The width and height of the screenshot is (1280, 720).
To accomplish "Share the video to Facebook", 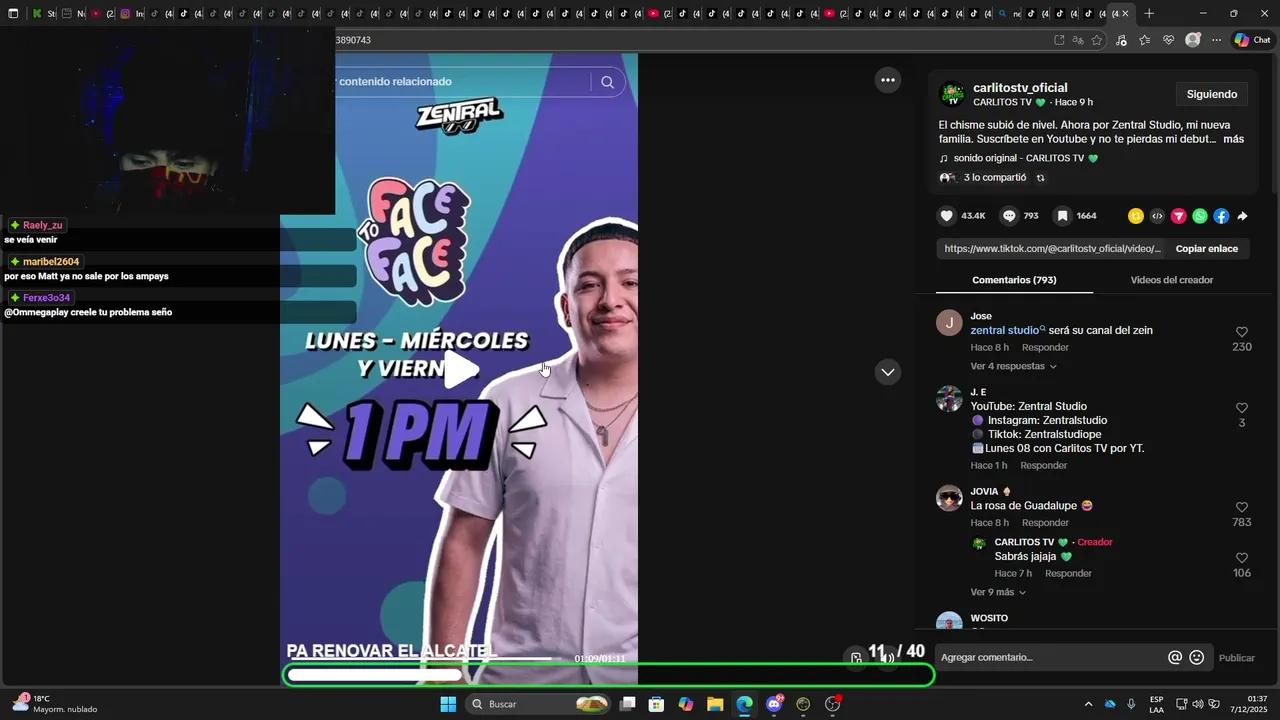I will click(x=1221, y=216).
